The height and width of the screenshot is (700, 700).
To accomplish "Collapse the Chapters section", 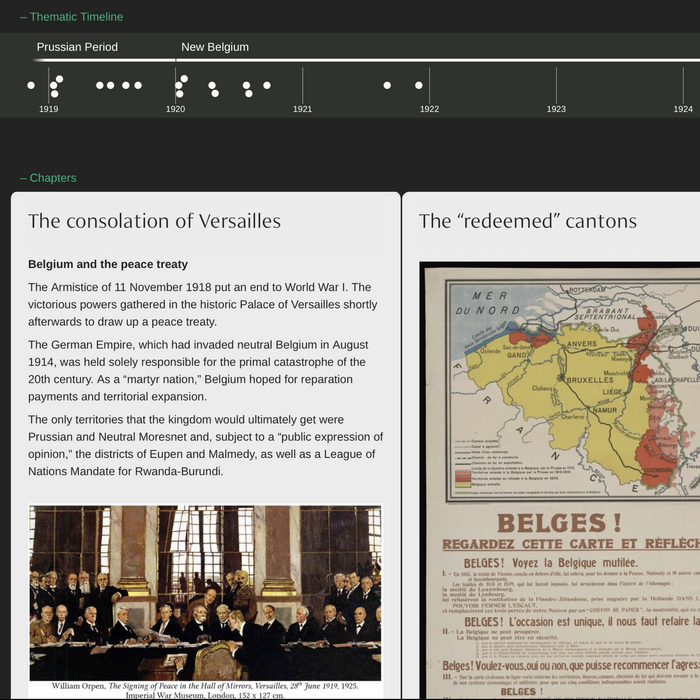I will click(x=48, y=178).
